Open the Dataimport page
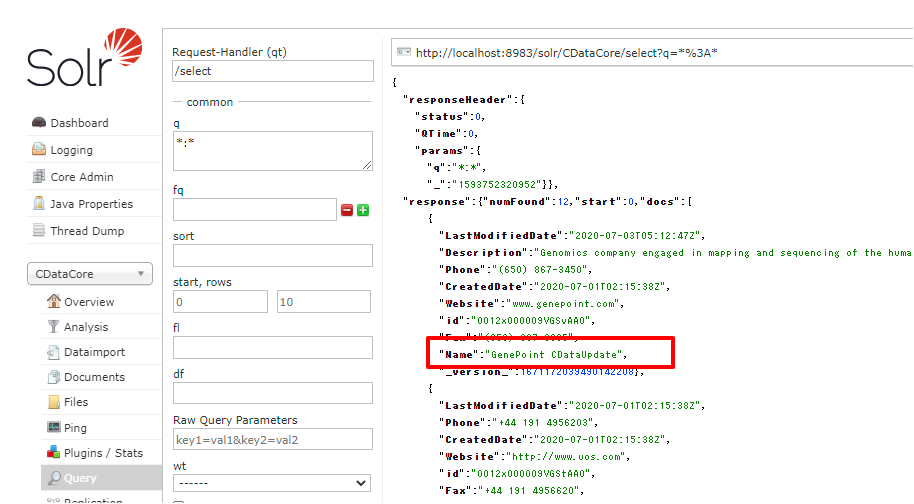Screen dimensions: 914x504 93,352
